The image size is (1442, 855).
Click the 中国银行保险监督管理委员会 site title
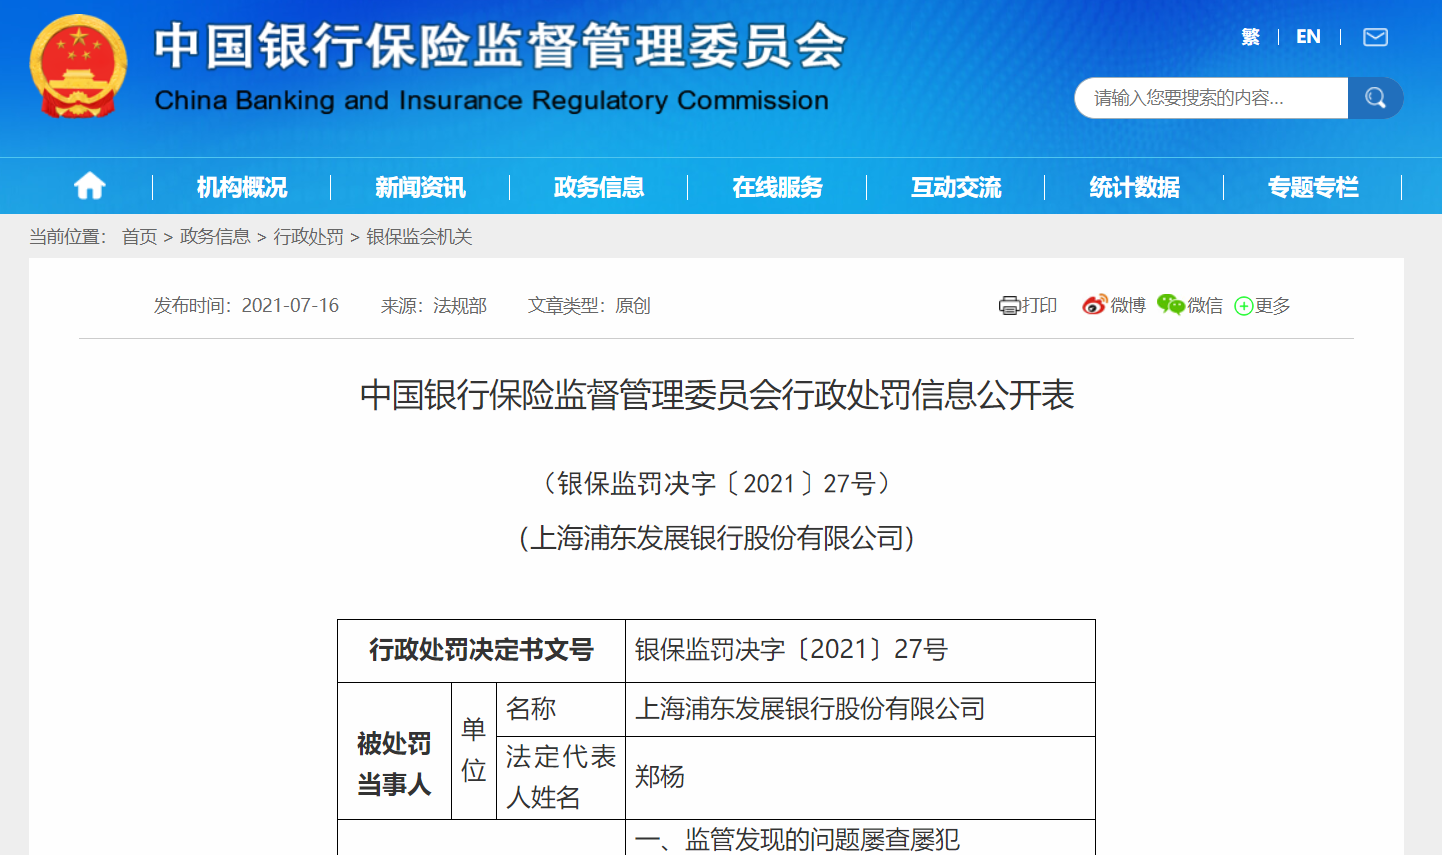point(500,46)
